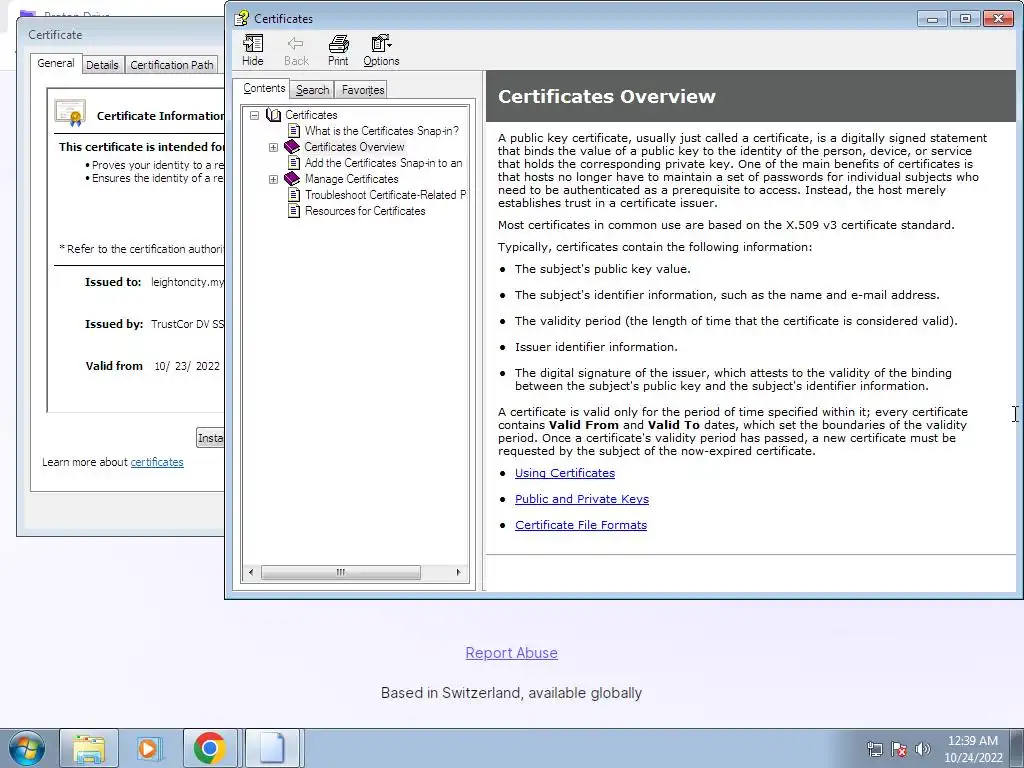
Task: Click page icon for Resources for Certificates
Action: (x=294, y=211)
